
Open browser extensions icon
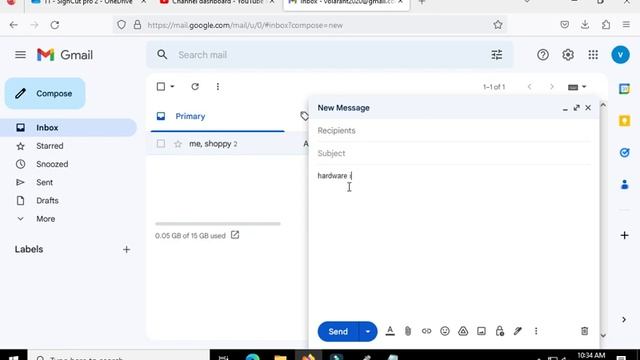point(606,25)
